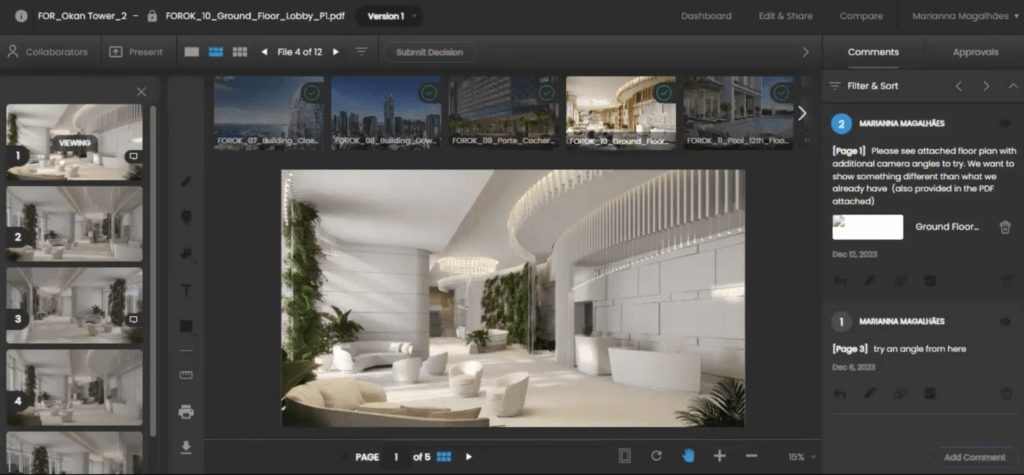Select the text annotation tool

tap(186, 290)
